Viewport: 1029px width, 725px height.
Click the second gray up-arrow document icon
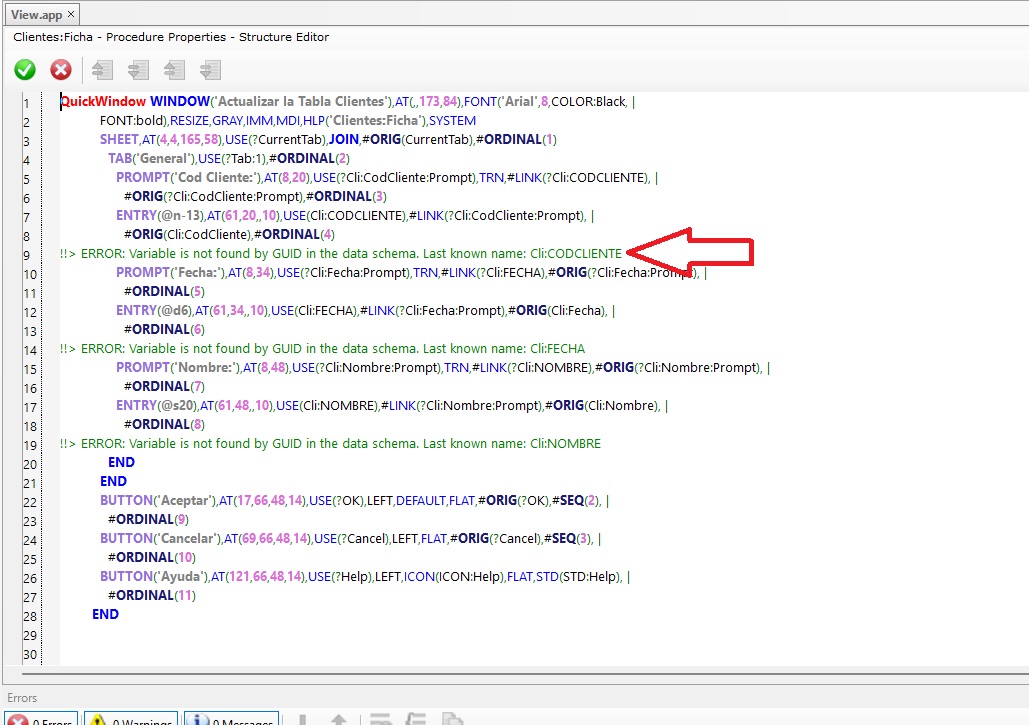click(174, 70)
